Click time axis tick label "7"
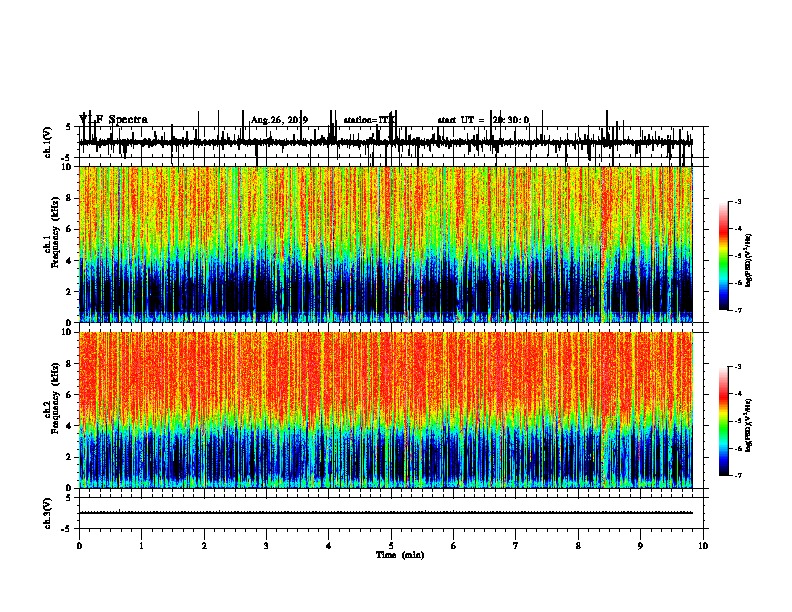792x612 pixels. coord(516,546)
